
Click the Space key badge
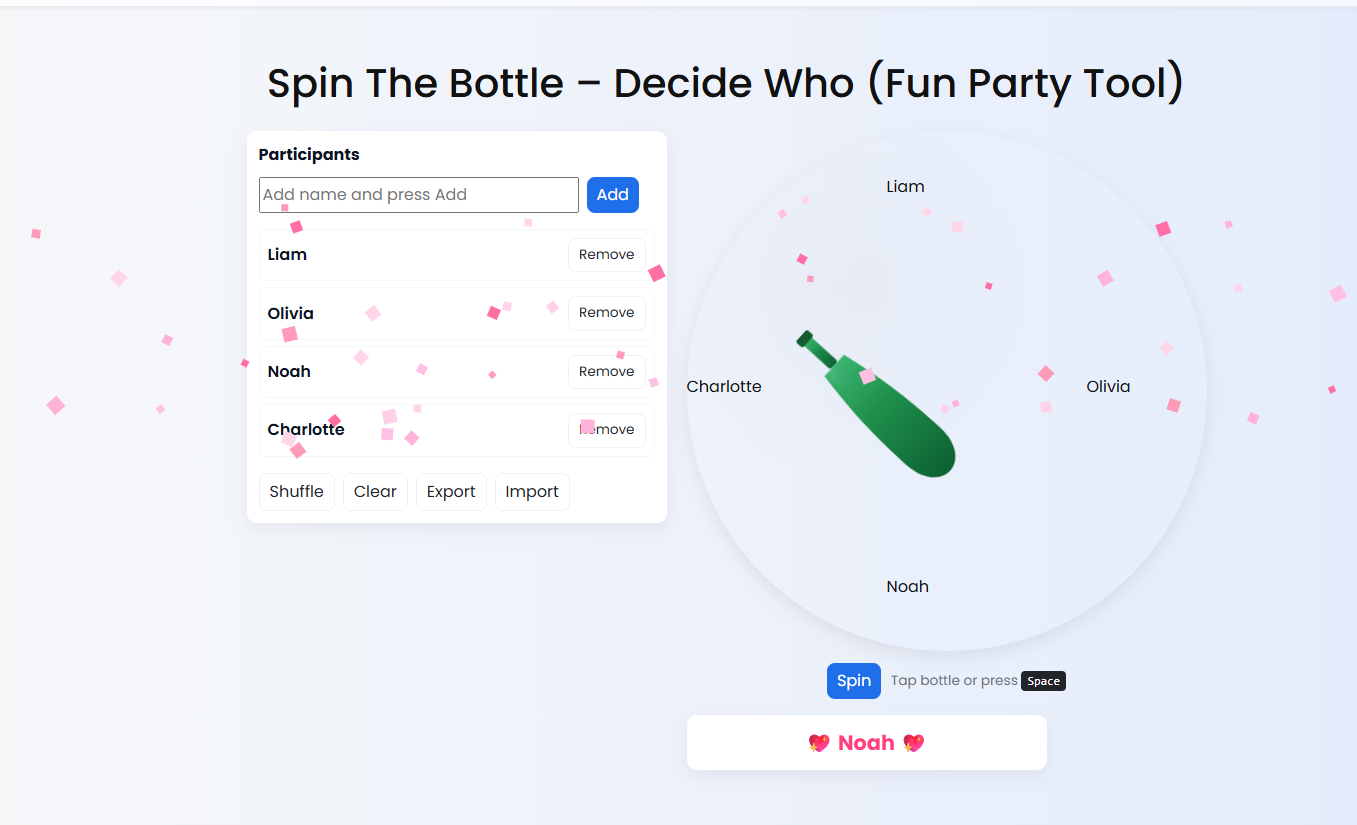[1043, 681]
